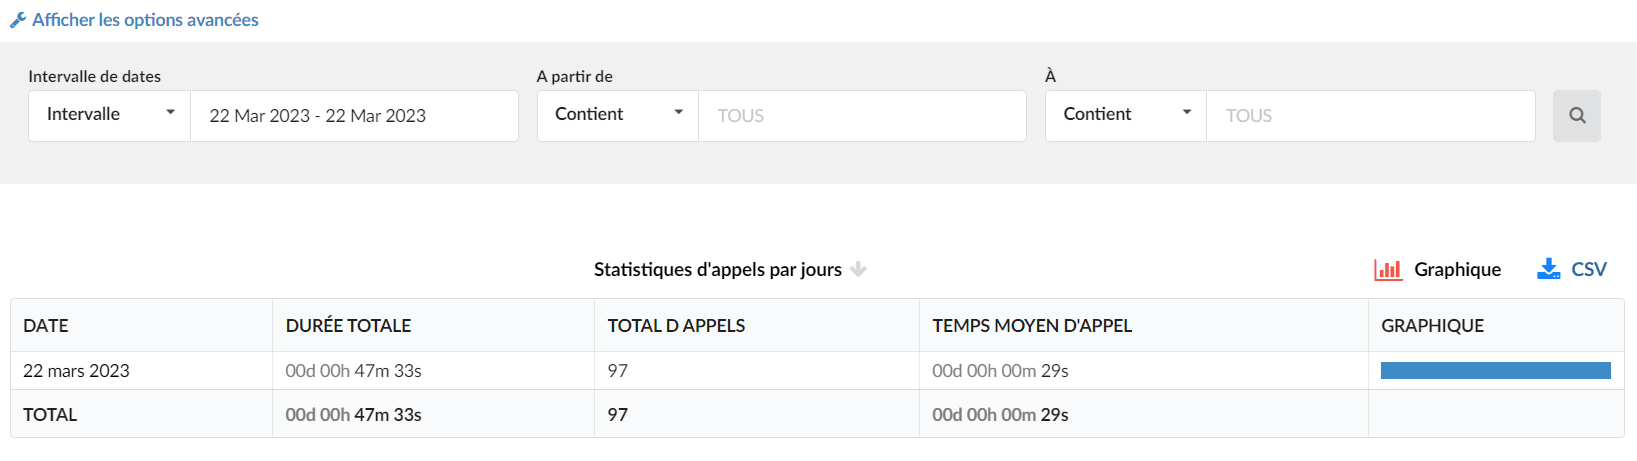1637x461 pixels.
Task: Select the 22 mars 2023 date cell
Action: 76,371
